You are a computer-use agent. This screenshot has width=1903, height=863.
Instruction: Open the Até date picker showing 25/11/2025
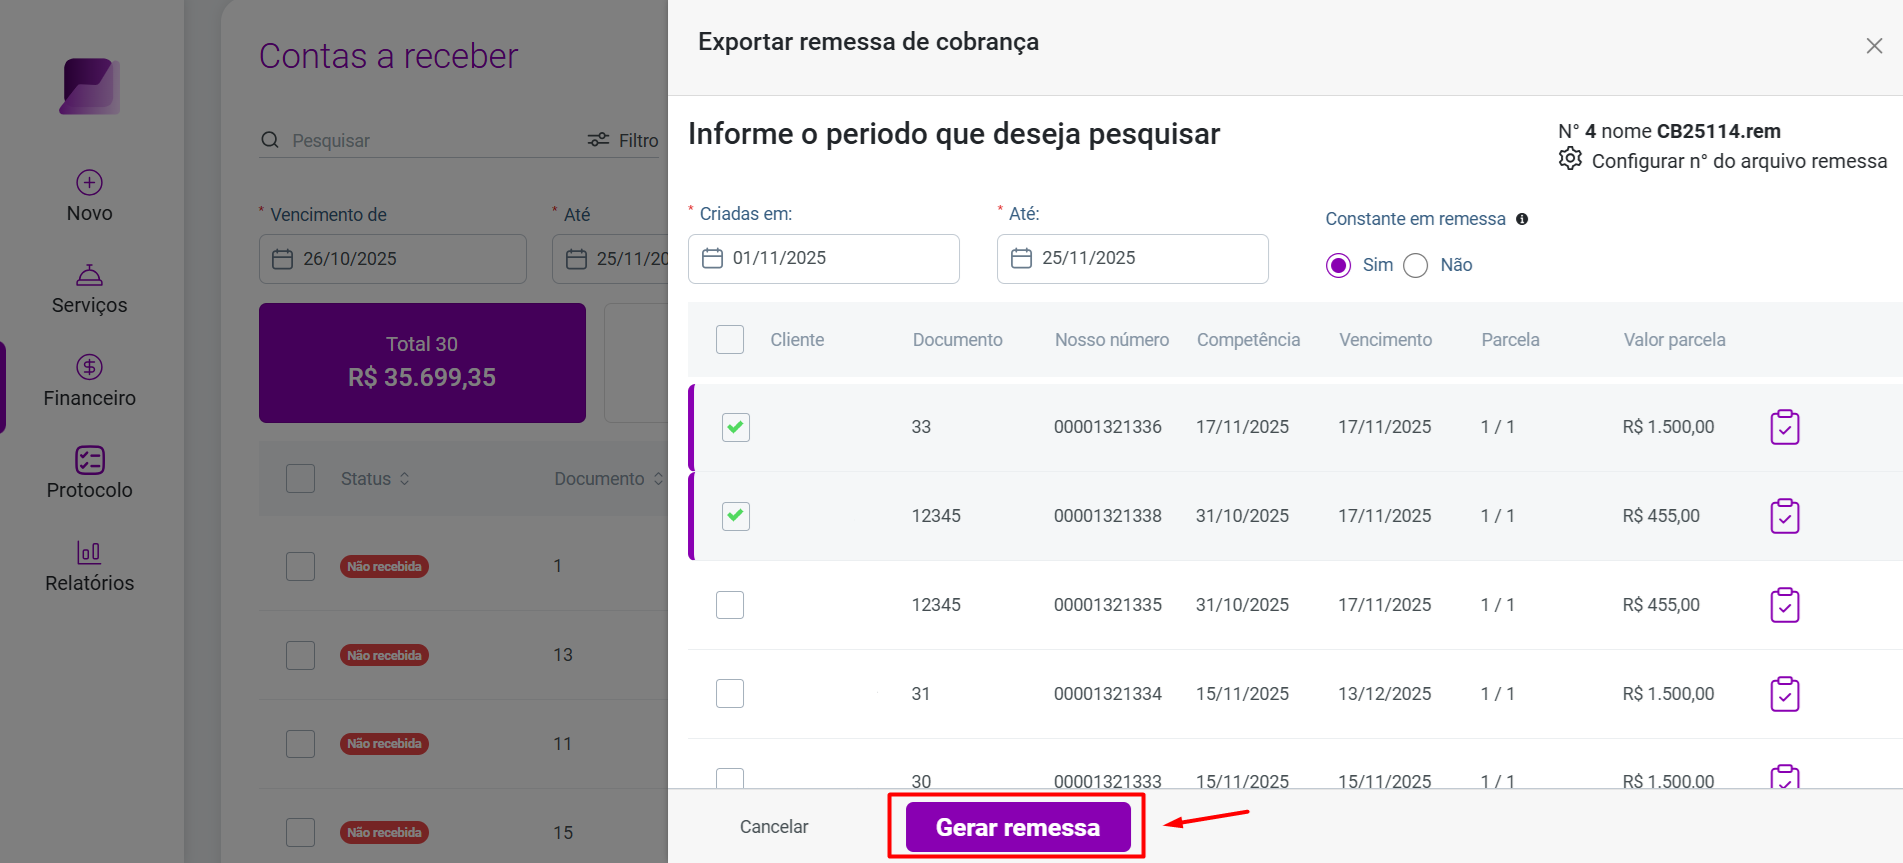click(x=1133, y=259)
